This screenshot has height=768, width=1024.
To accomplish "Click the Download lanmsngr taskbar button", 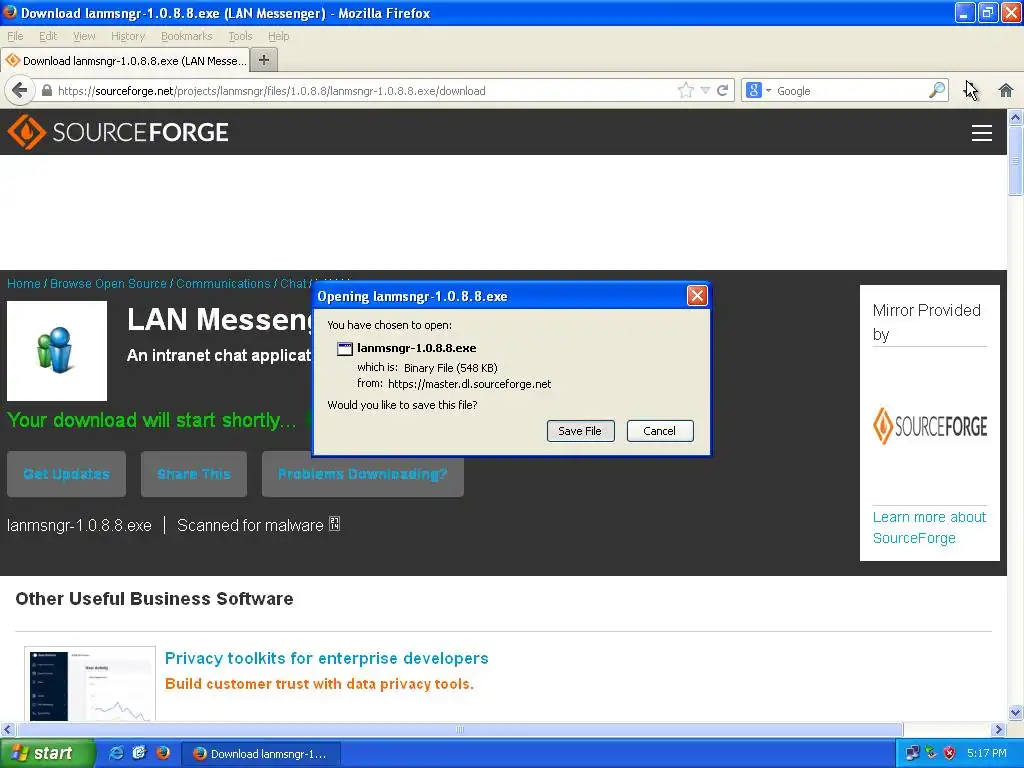I will pyautogui.click(x=260, y=754).
